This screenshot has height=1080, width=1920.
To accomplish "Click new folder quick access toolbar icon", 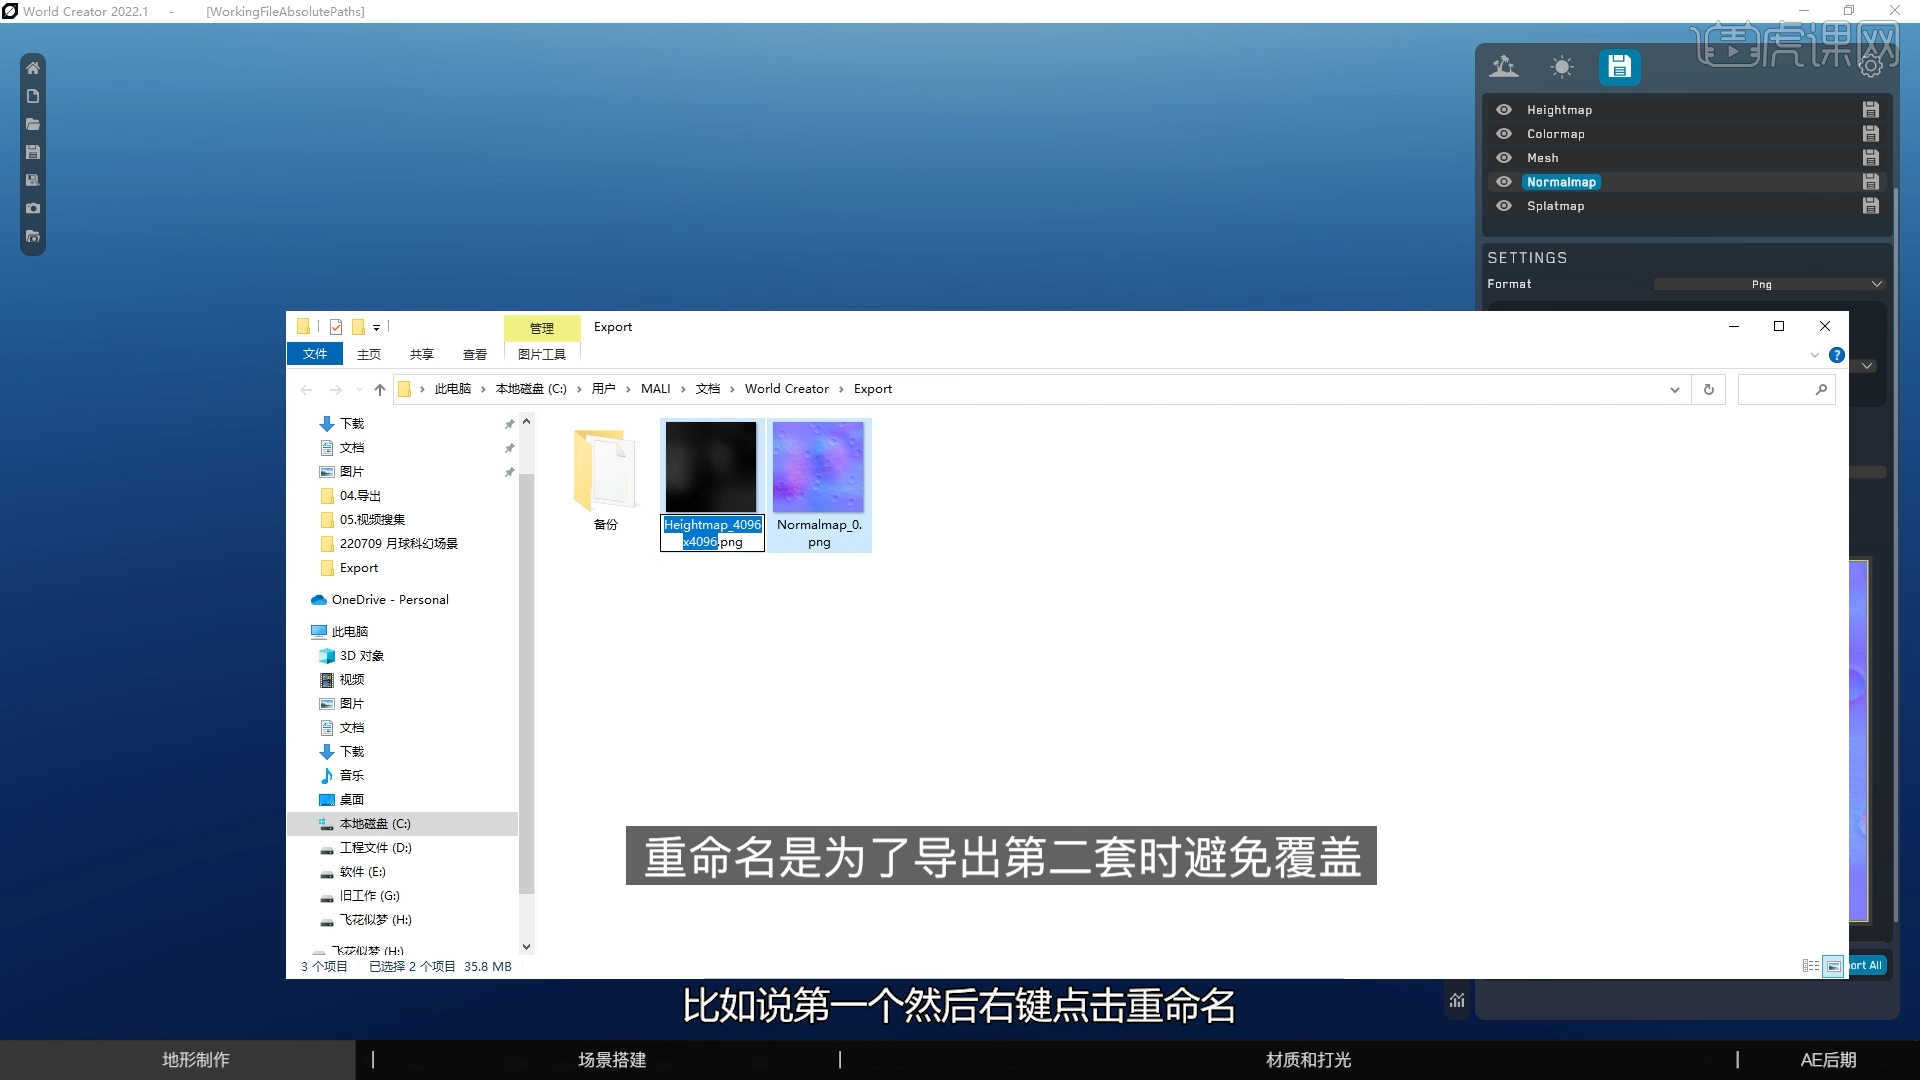I will (358, 327).
